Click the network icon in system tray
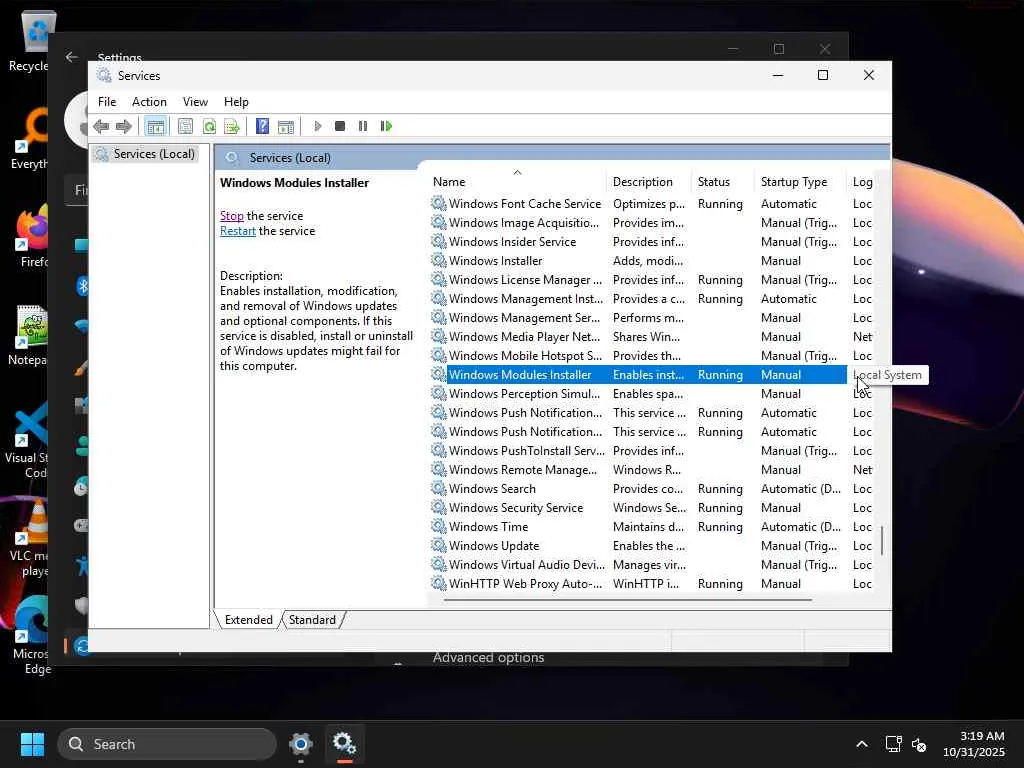The width and height of the screenshot is (1024, 768). [893, 744]
